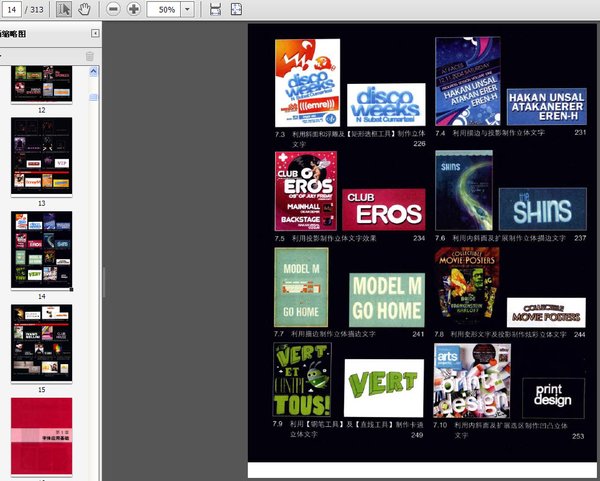Screen dimensions: 600x481
Task: Open page 12 thumbnail
Action: click(42, 84)
